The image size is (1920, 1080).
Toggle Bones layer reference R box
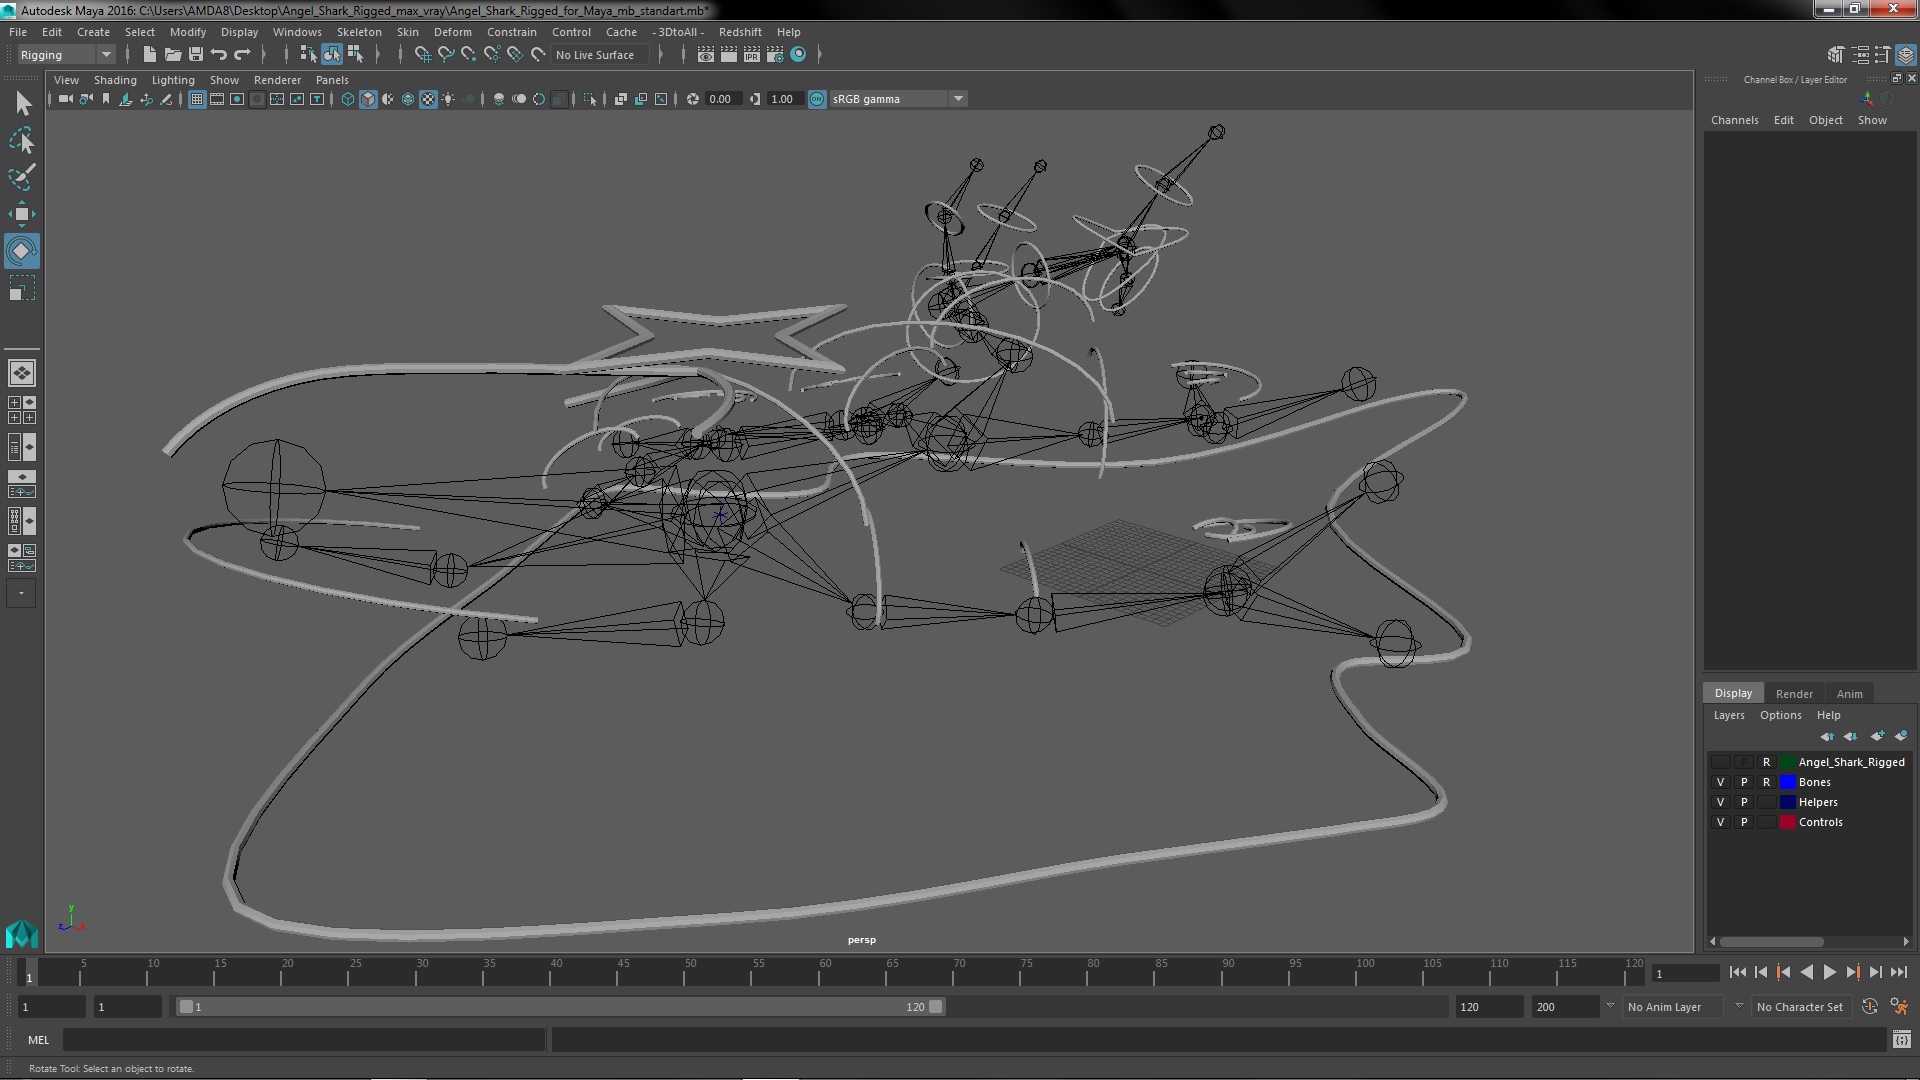(x=1767, y=782)
